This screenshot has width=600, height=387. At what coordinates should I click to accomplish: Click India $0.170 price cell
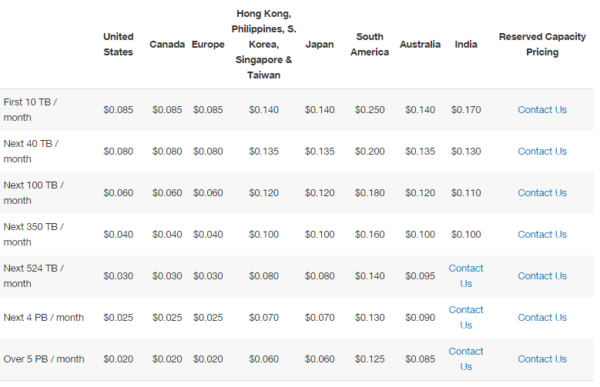[x=466, y=110]
